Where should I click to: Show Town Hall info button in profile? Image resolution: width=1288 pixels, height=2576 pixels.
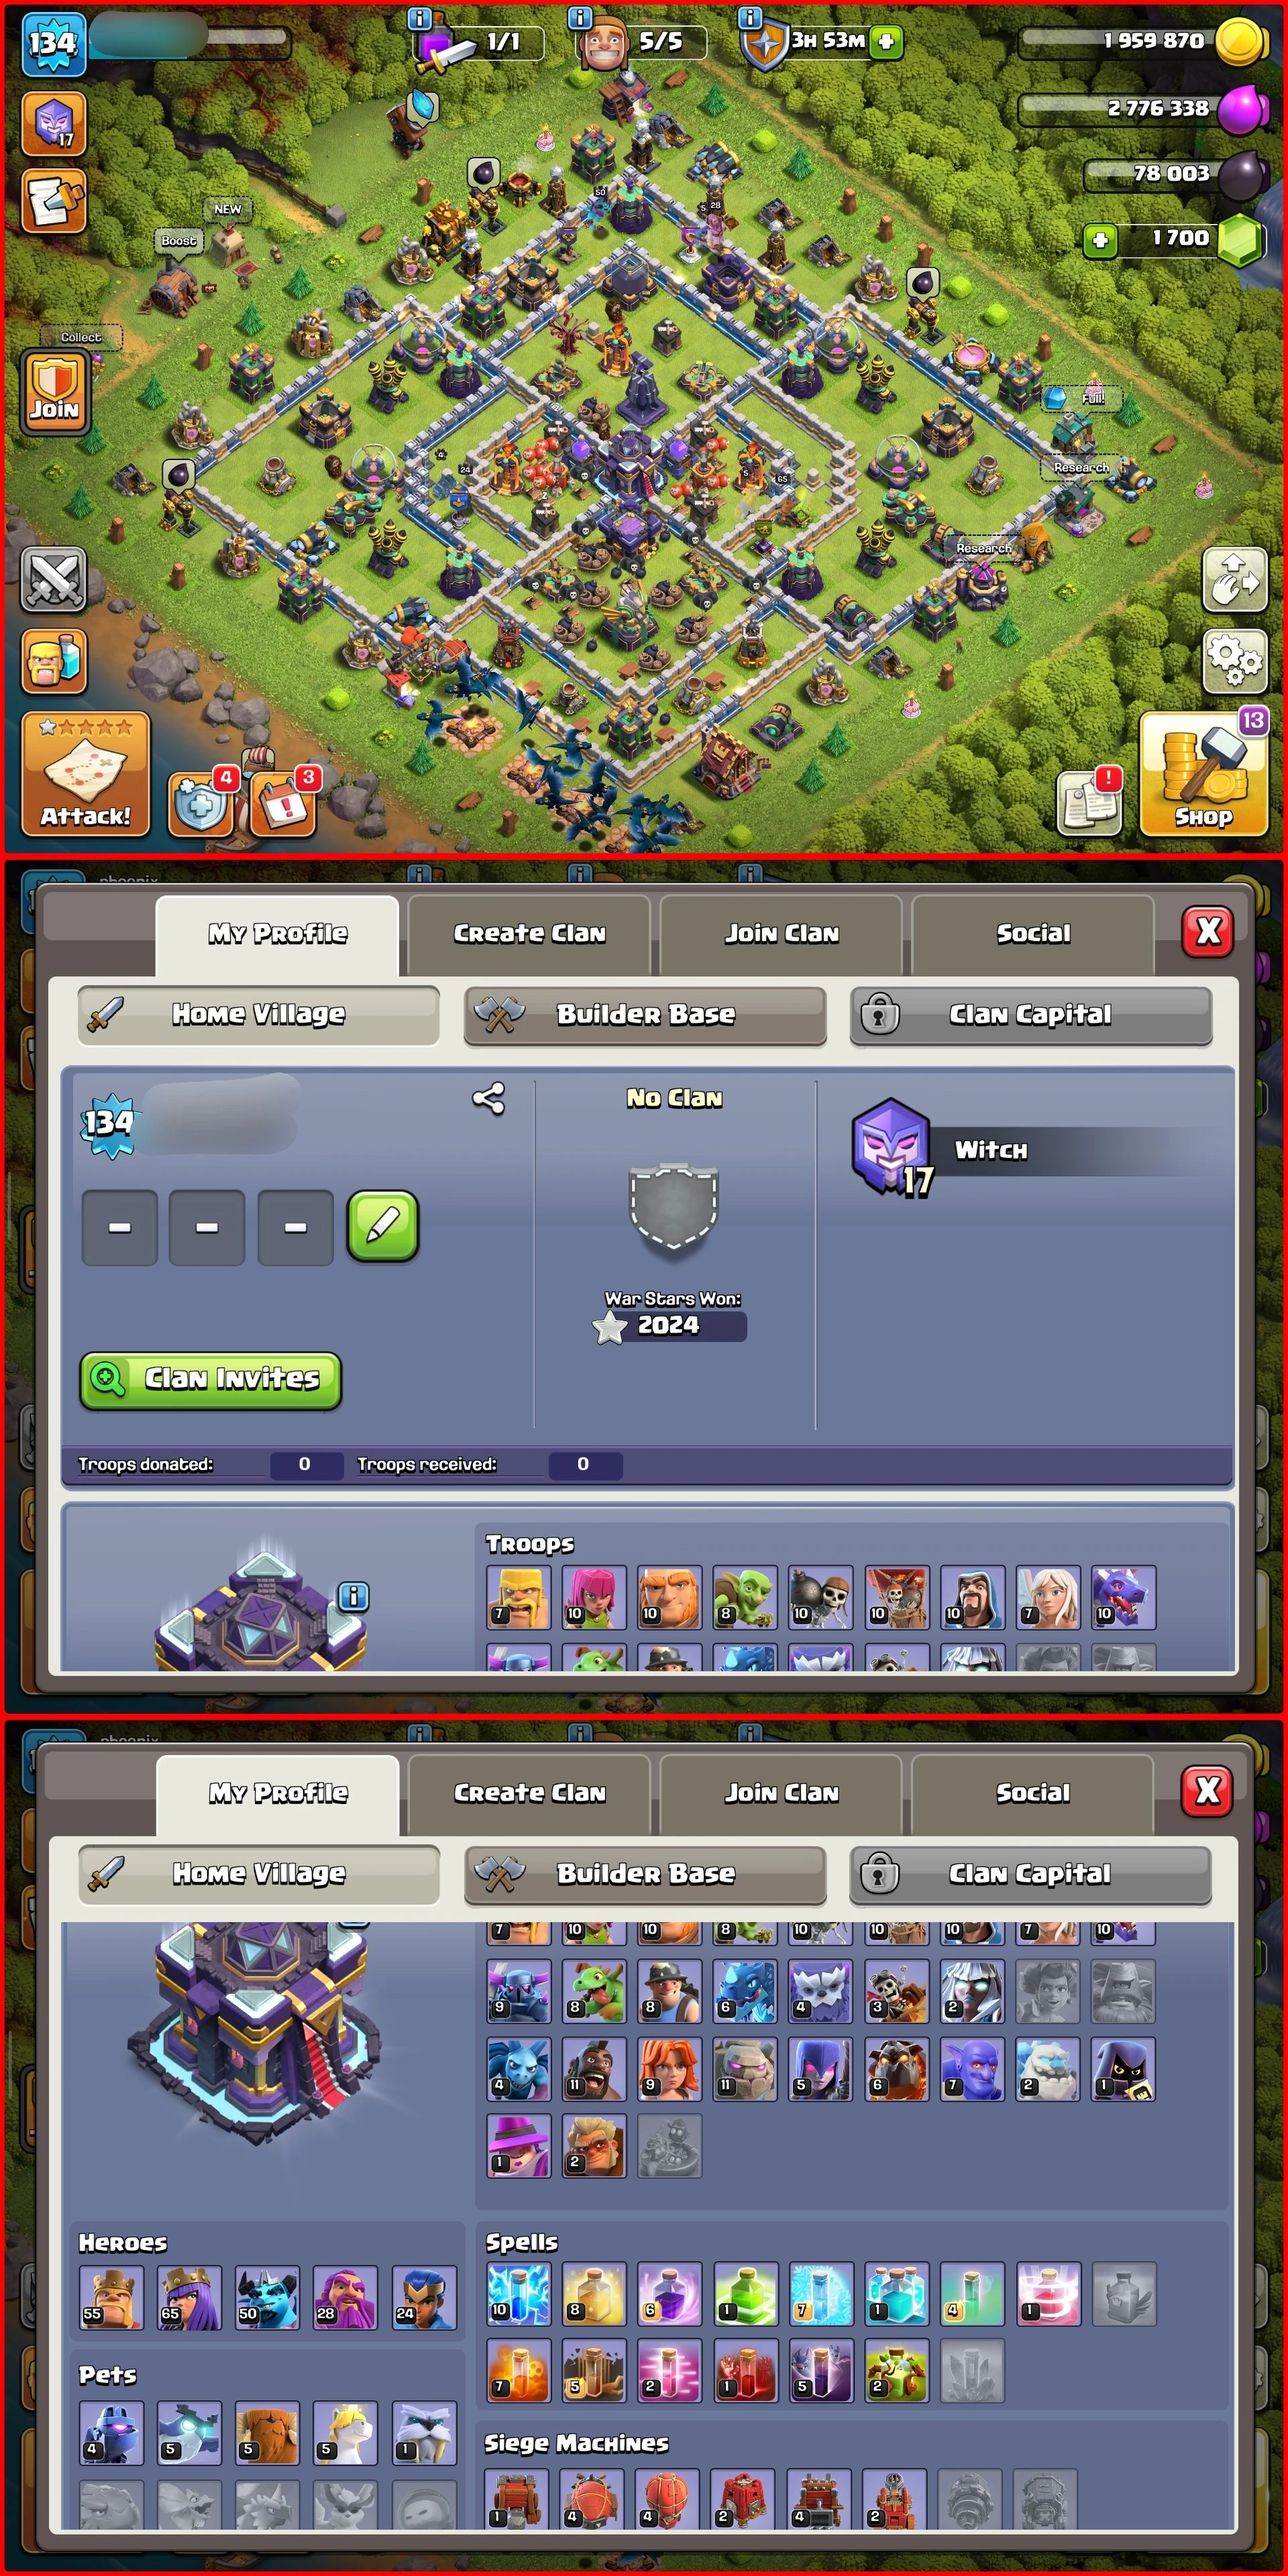click(x=354, y=1596)
